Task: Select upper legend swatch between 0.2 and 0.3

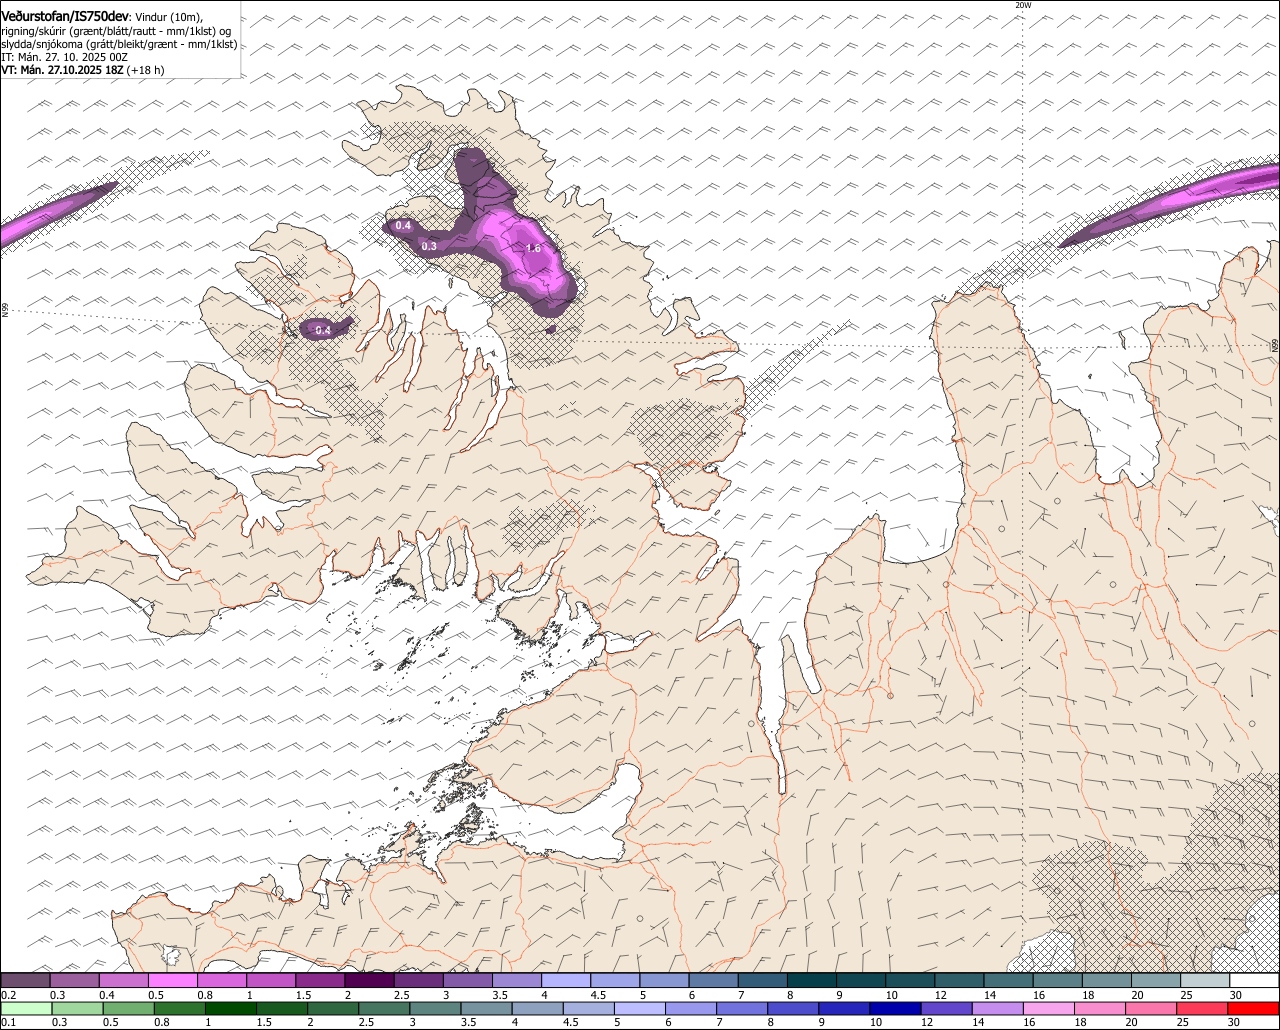Action: (26, 980)
